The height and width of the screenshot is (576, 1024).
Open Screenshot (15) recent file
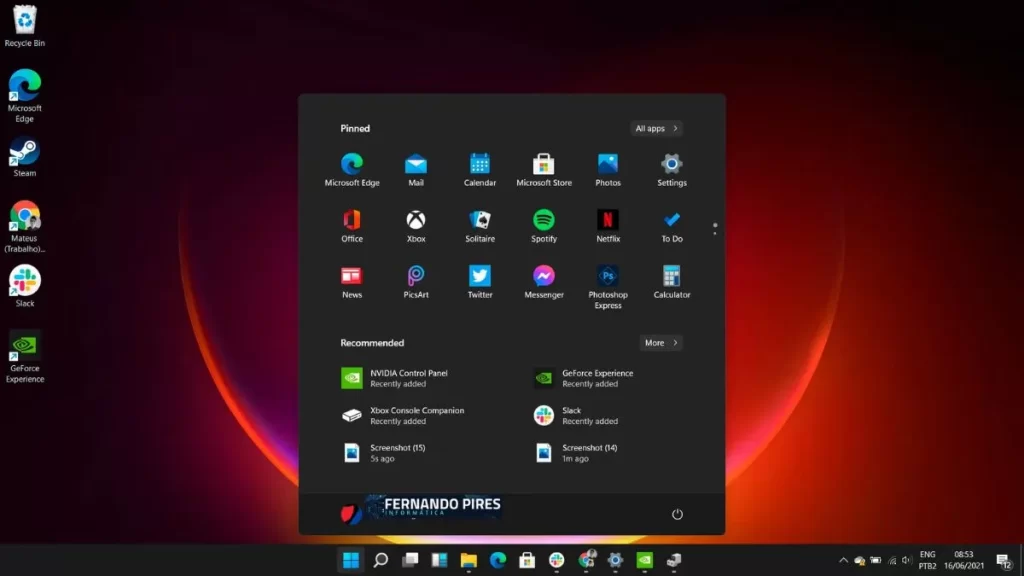tap(383, 453)
